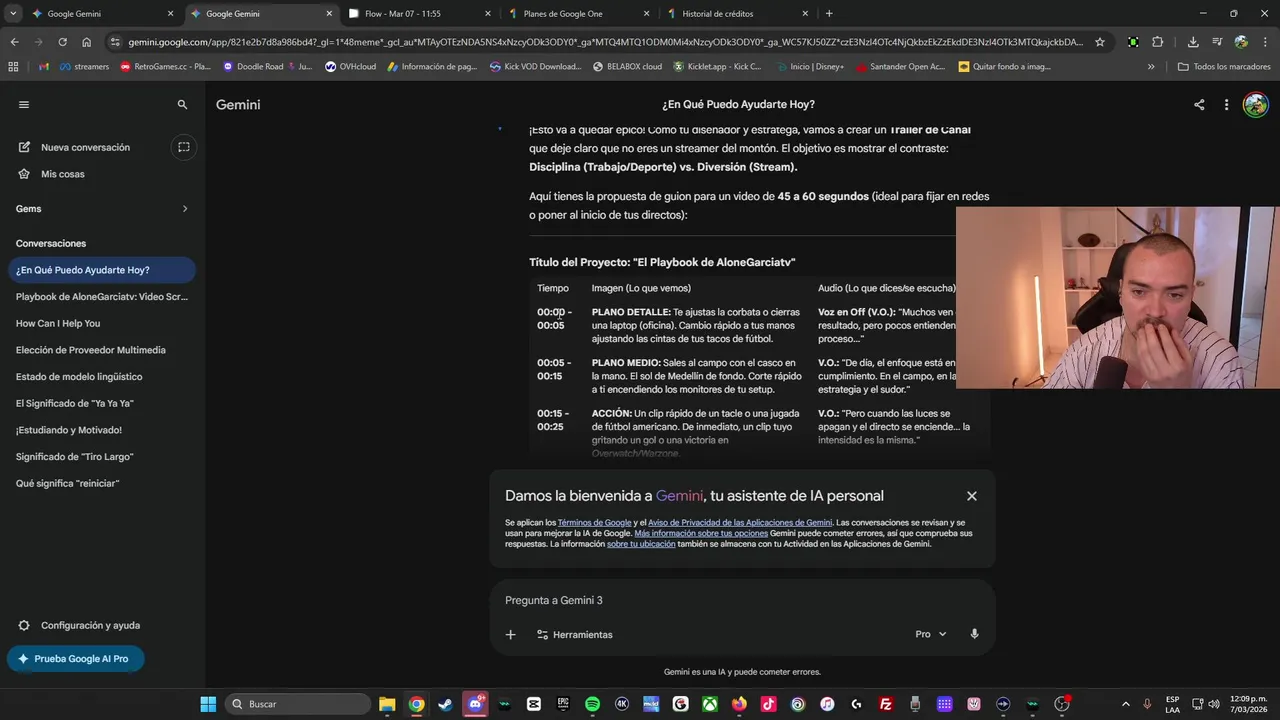The height and width of the screenshot is (720, 1280).
Task: Open Más información sobre tus opciones link
Action: [x=701, y=533]
